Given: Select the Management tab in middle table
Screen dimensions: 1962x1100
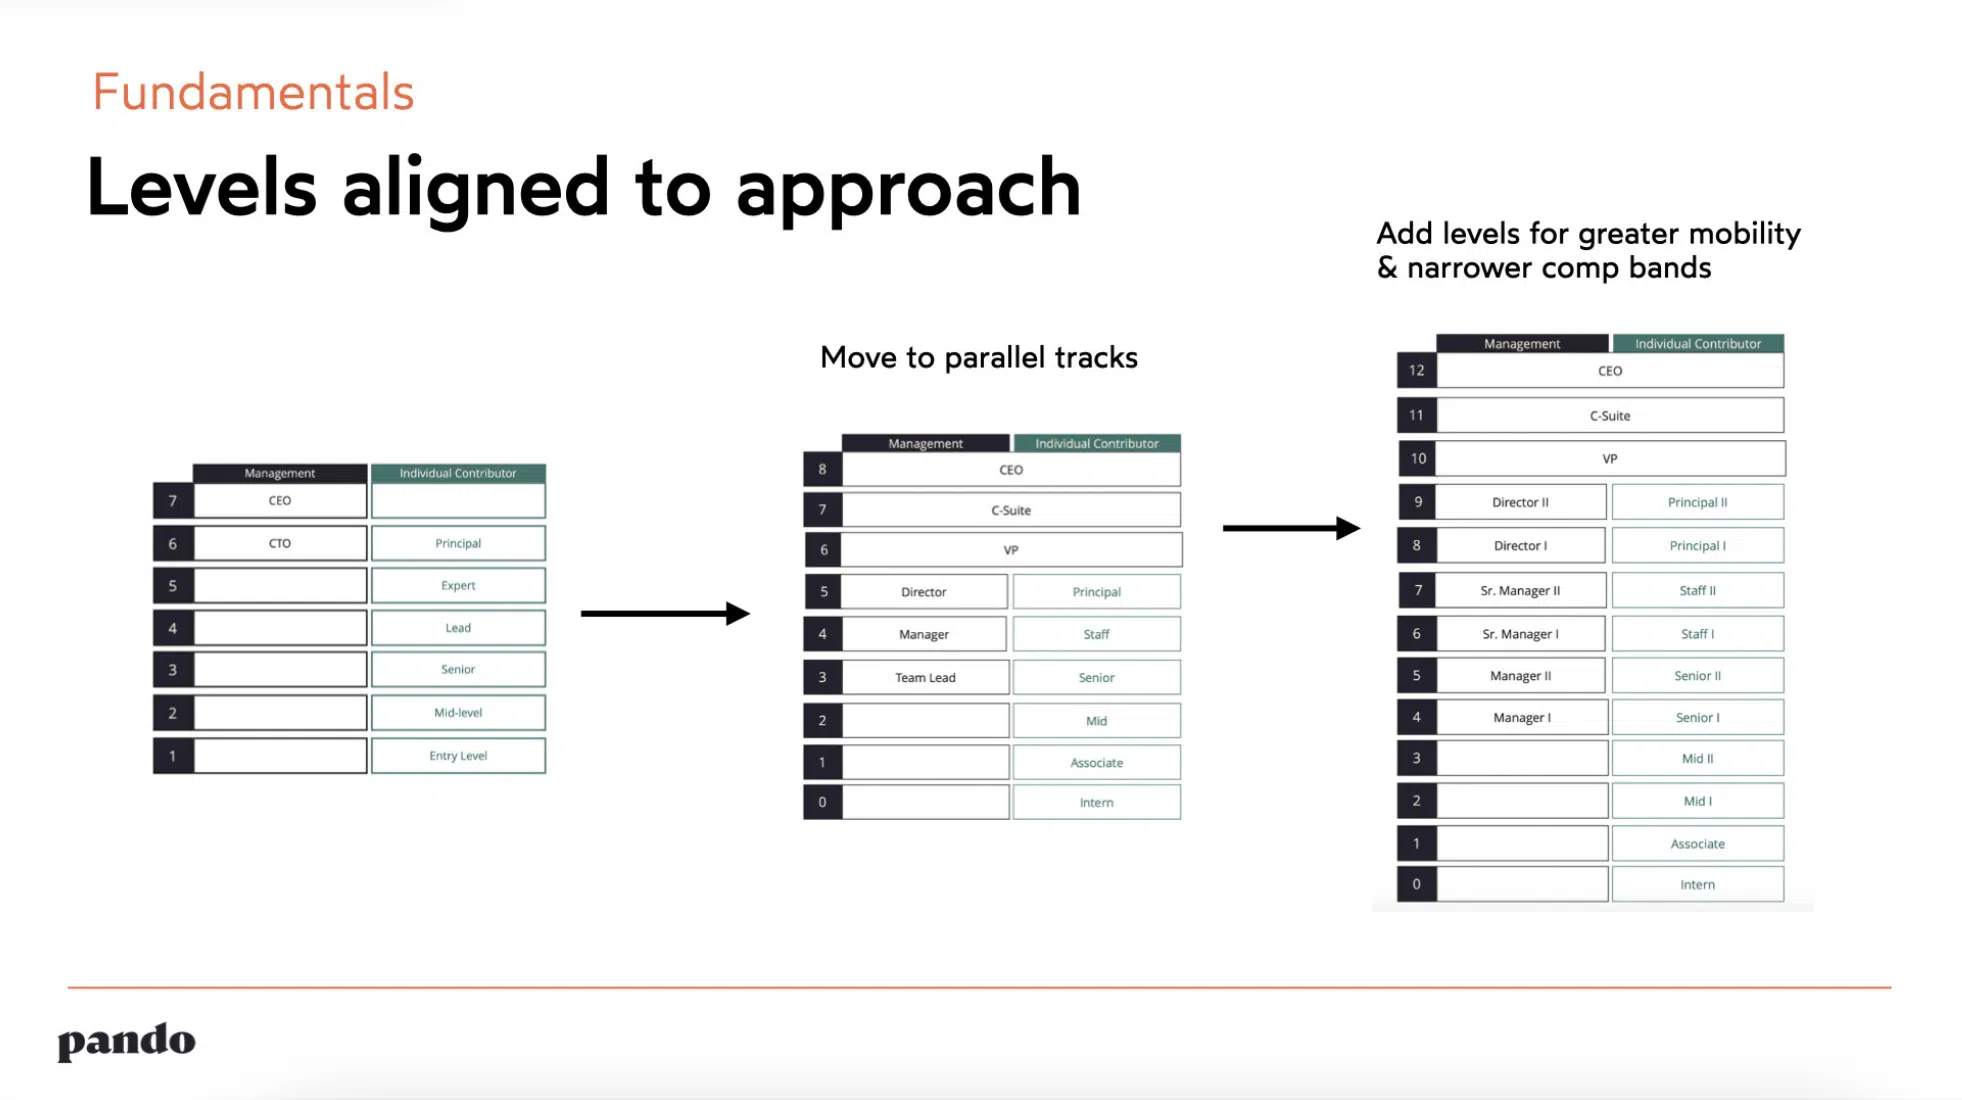Looking at the screenshot, I should (924, 442).
